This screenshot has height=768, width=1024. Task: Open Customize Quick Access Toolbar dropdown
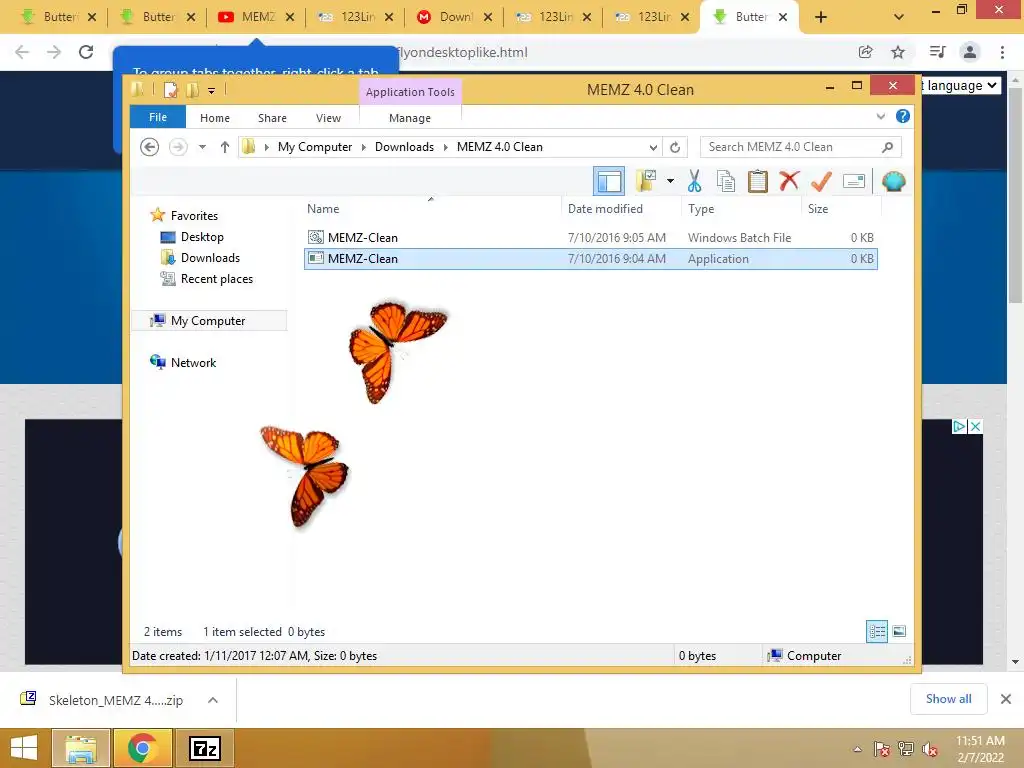pos(212,91)
